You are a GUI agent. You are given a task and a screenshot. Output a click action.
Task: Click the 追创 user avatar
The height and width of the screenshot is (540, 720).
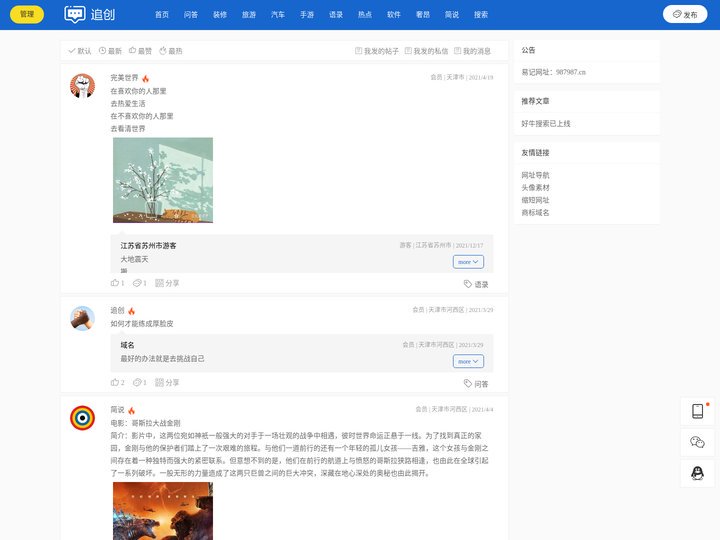click(83, 318)
